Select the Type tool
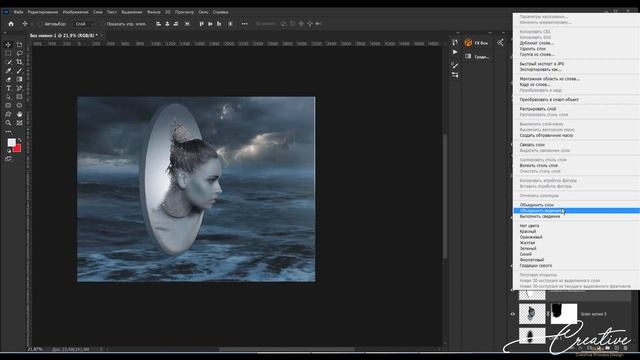This screenshot has height=360, width=640. [8, 88]
